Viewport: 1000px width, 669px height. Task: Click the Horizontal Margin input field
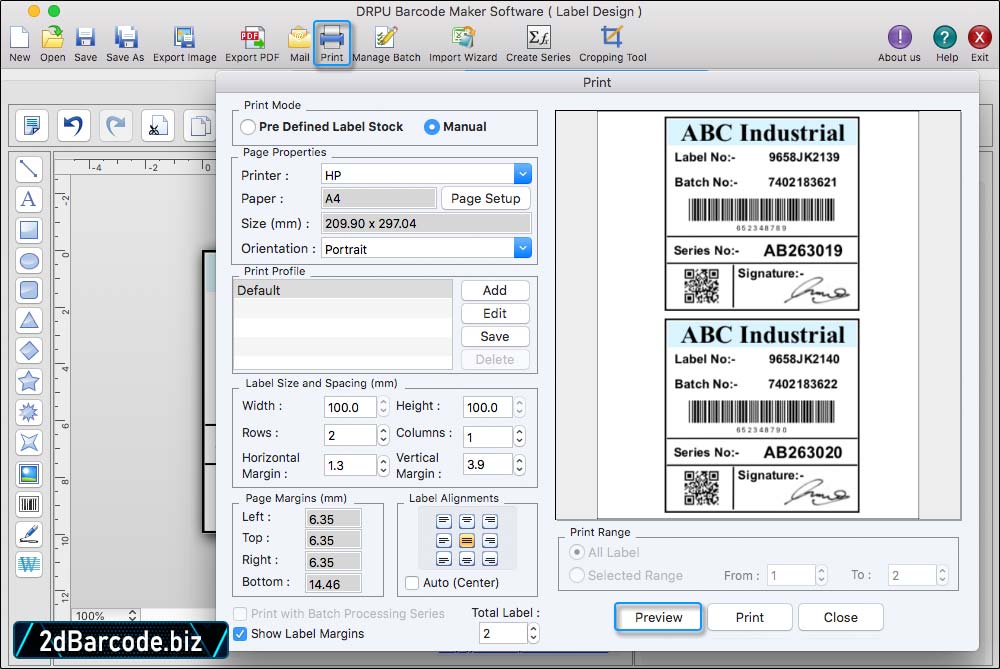(x=350, y=465)
